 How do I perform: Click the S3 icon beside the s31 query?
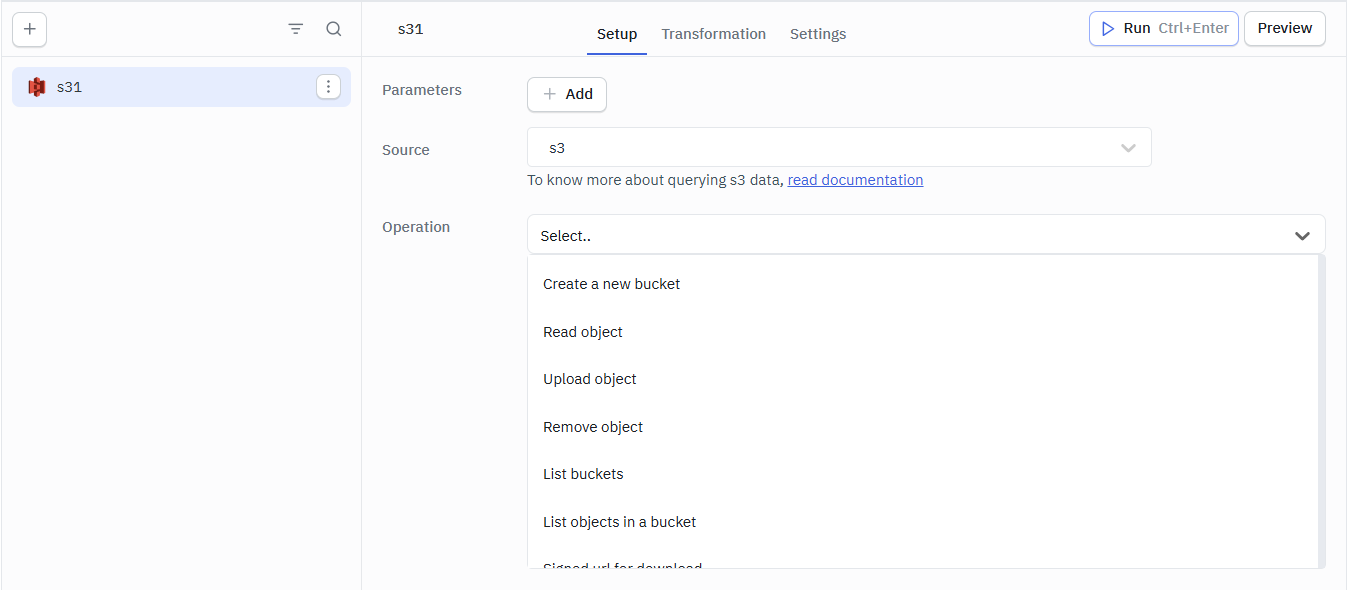click(36, 87)
